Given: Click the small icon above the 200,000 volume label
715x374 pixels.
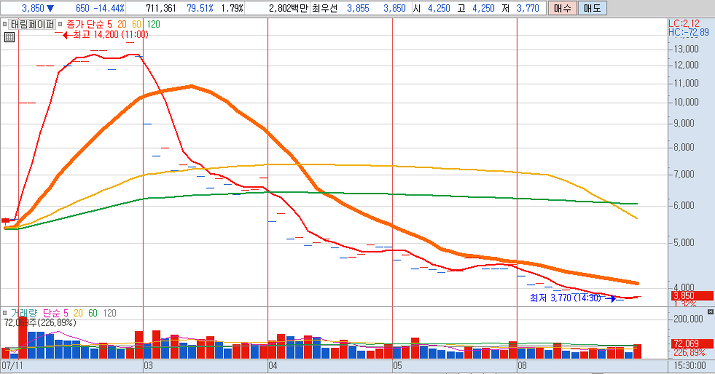Looking at the screenshot, I should point(710,312).
